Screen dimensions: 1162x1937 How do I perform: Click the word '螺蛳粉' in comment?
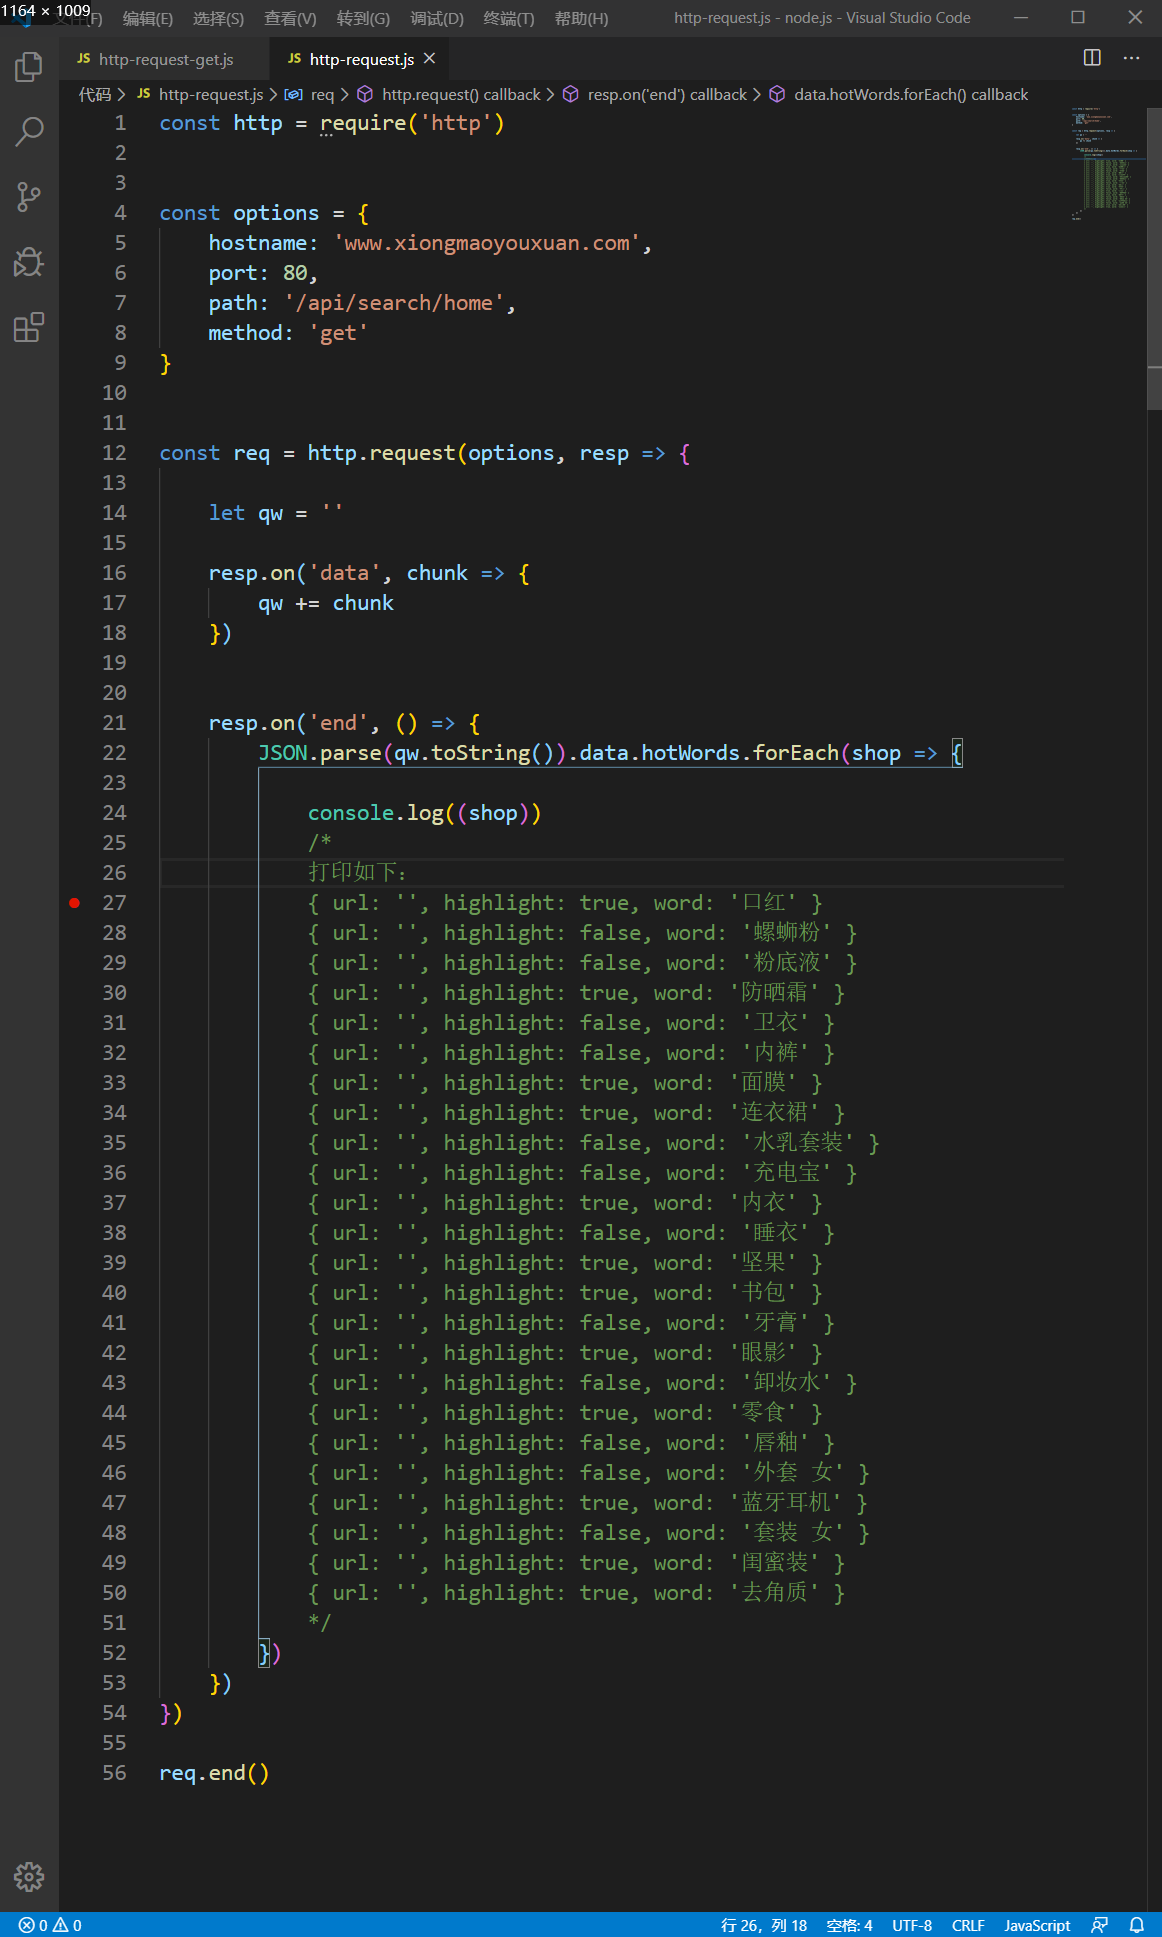(786, 933)
